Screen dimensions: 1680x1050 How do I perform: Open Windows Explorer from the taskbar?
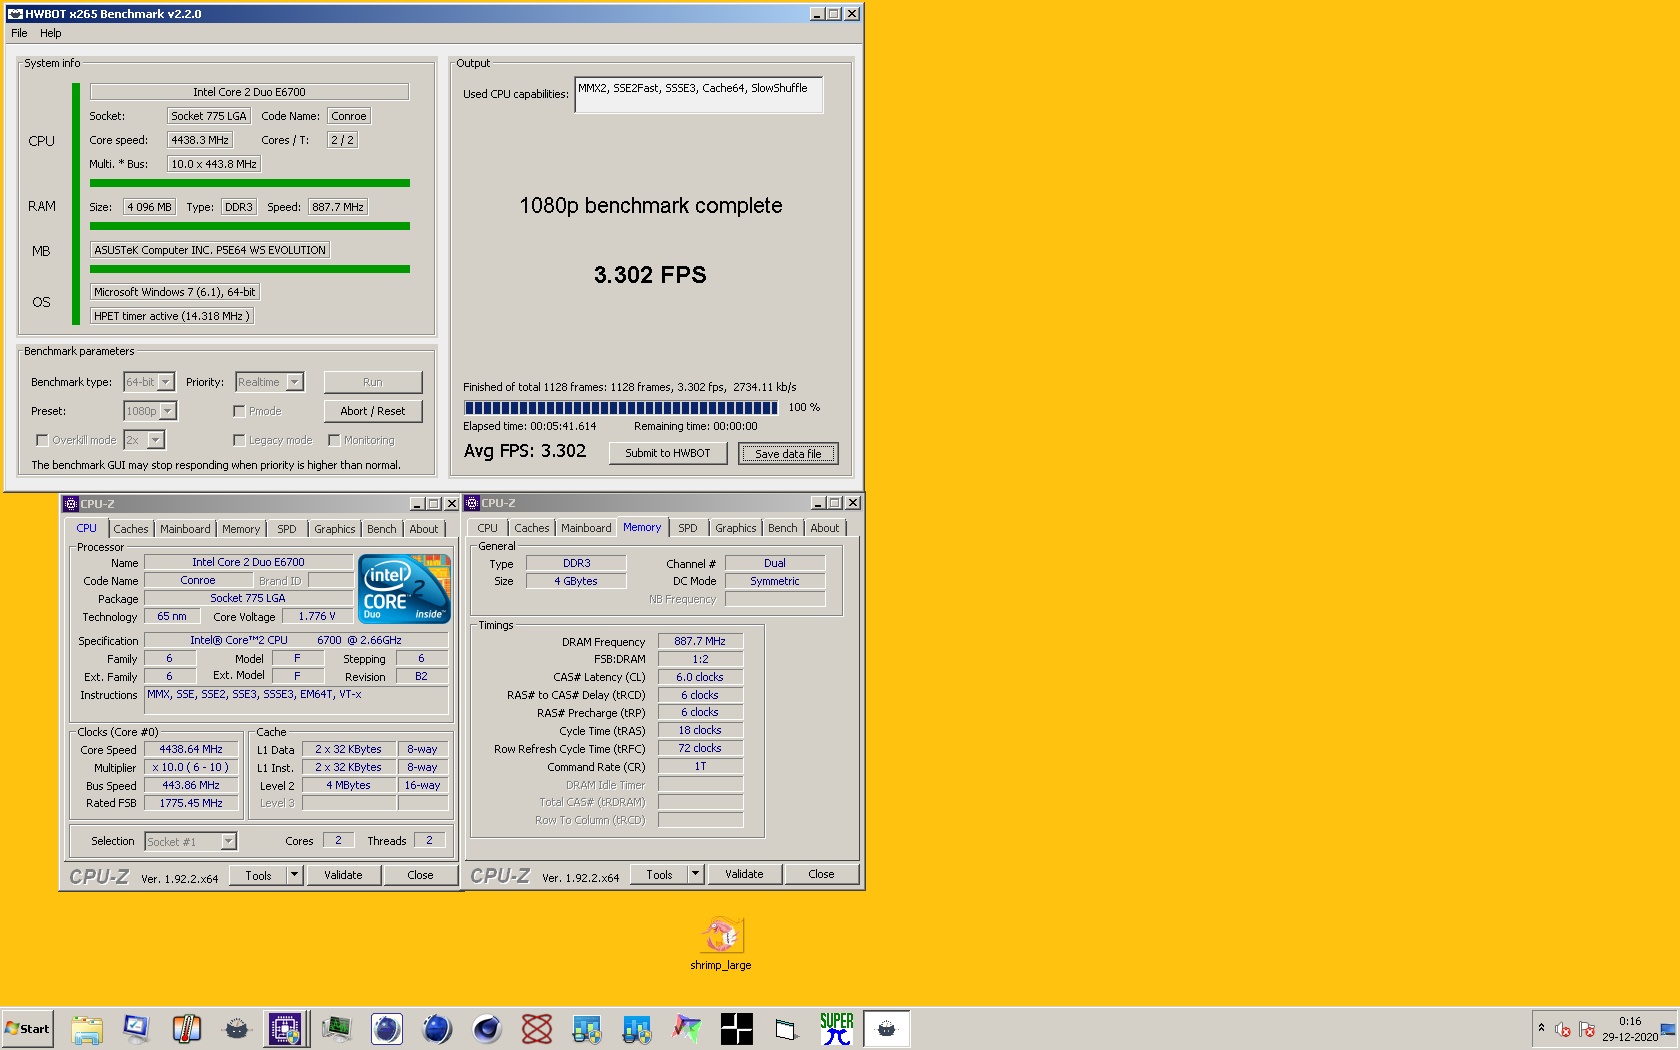[x=87, y=1029]
